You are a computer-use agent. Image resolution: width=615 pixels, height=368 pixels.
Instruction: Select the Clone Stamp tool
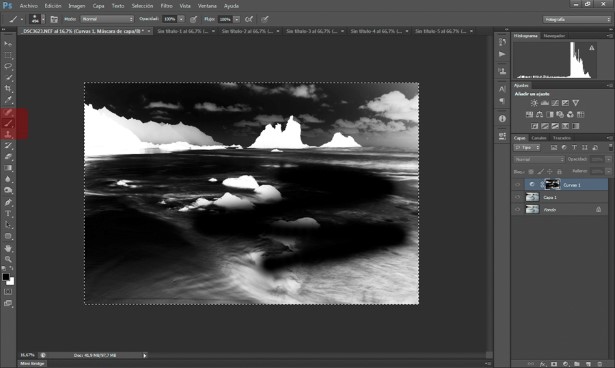(x=8, y=134)
